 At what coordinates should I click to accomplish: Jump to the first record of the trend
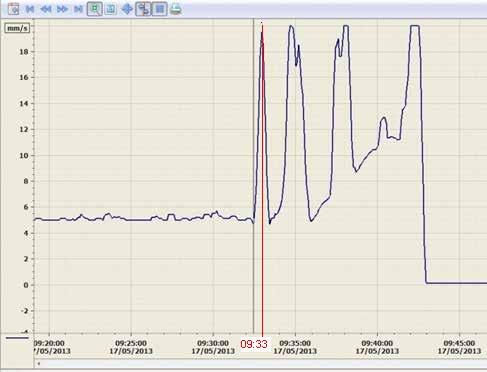(30, 9)
